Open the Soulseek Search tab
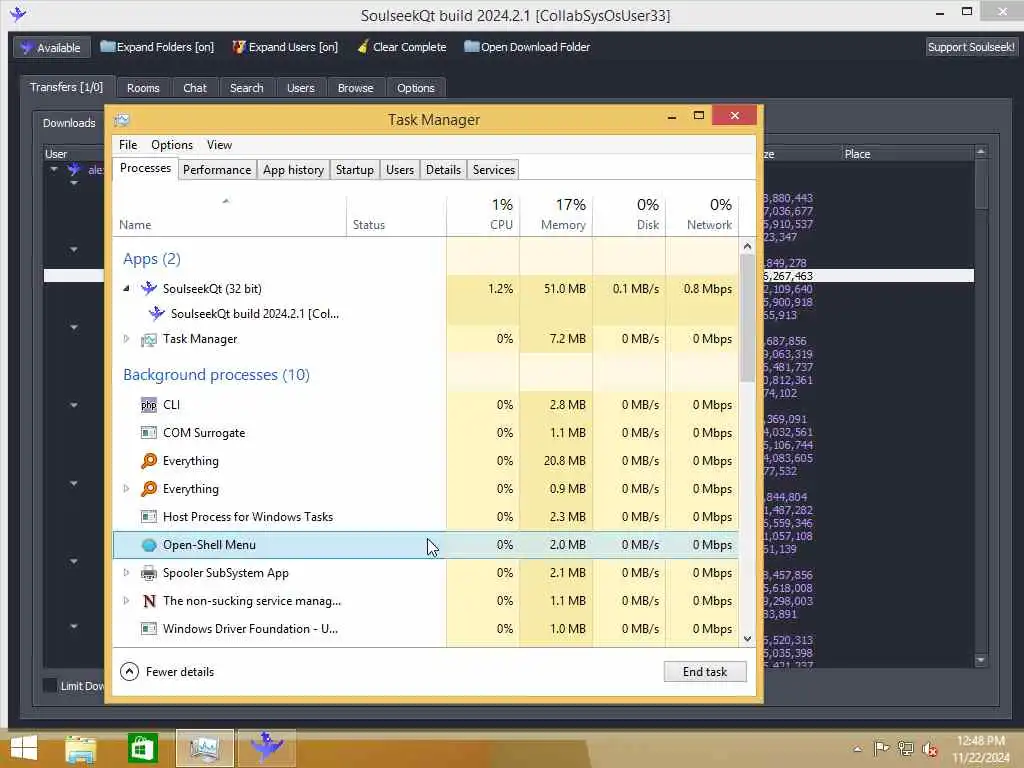This screenshot has width=1024, height=768. pyautogui.click(x=246, y=88)
